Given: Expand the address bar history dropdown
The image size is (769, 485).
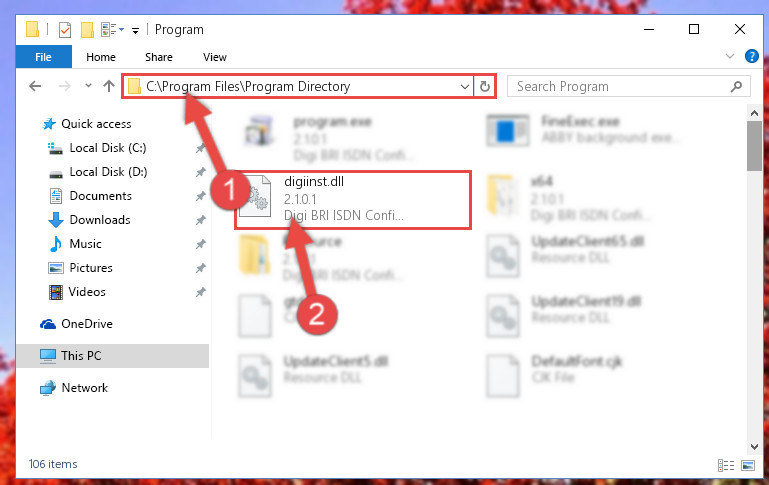Looking at the screenshot, I should pos(464,87).
